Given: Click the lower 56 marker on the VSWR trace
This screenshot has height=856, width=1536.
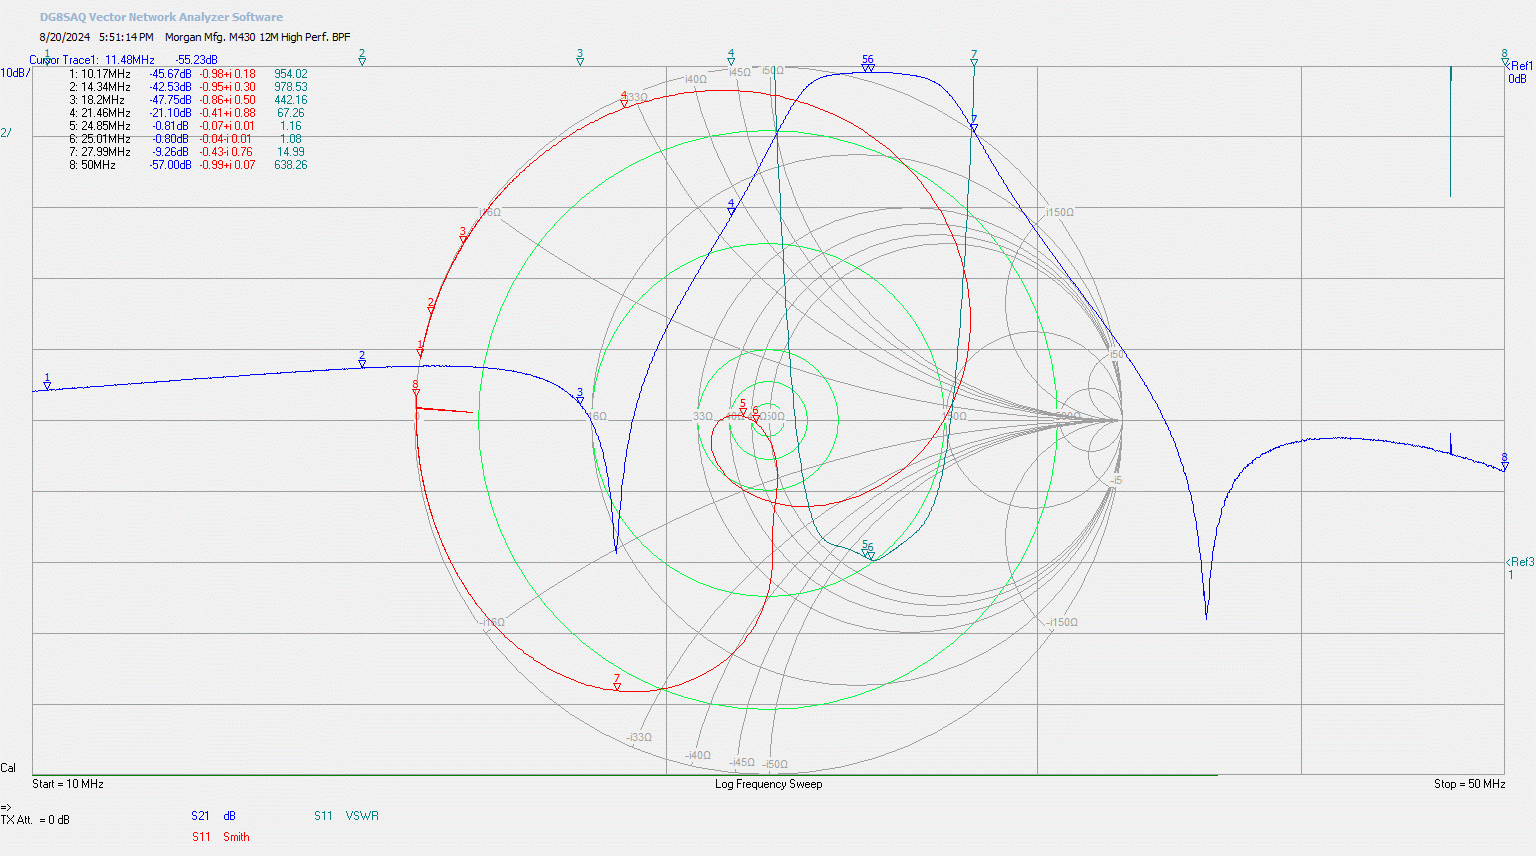Looking at the screenshot, I should [x=868, y=550].
